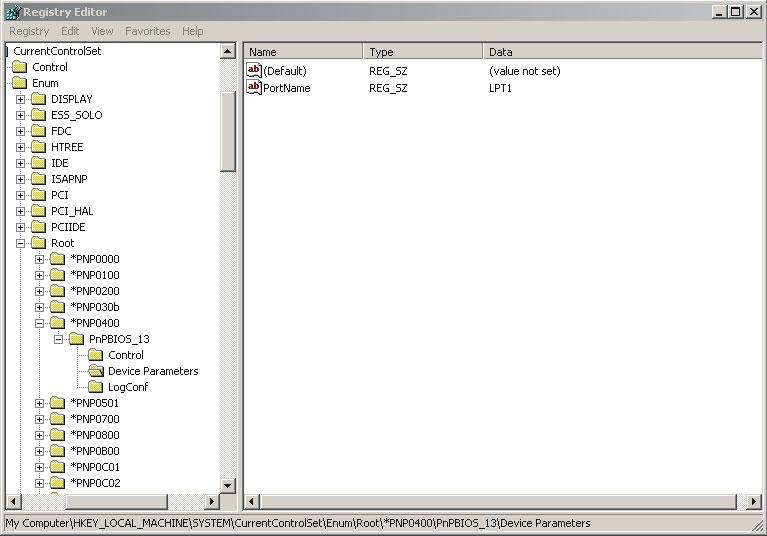Click tree pane scroll down arrow
The width and height of the screenshot is (767, 536).
(x=228, y=486)
